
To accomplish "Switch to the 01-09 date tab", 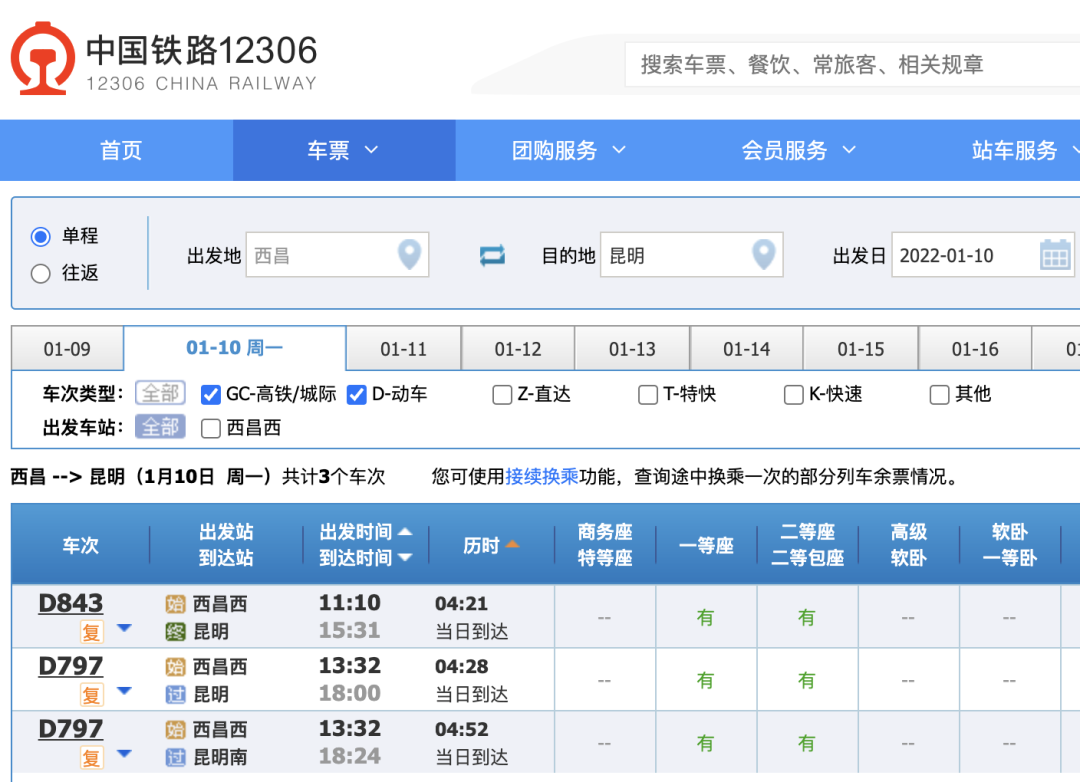I will pos(67,349).
